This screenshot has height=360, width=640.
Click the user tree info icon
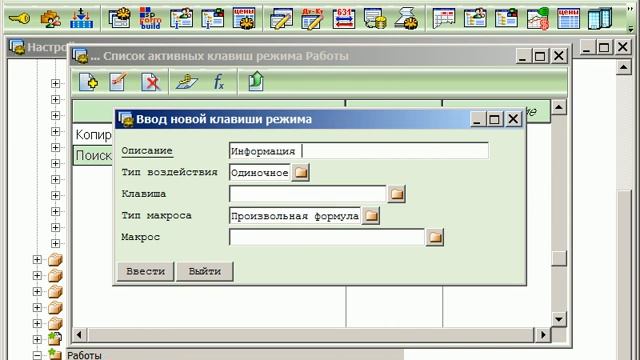point(181,18)
